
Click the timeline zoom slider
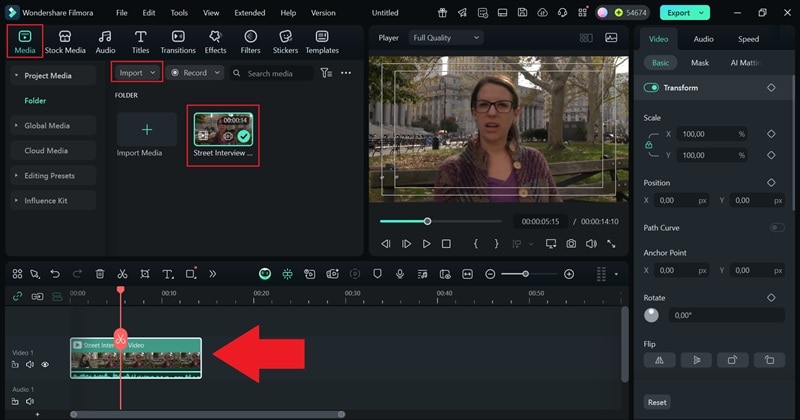tap(527, 274)
